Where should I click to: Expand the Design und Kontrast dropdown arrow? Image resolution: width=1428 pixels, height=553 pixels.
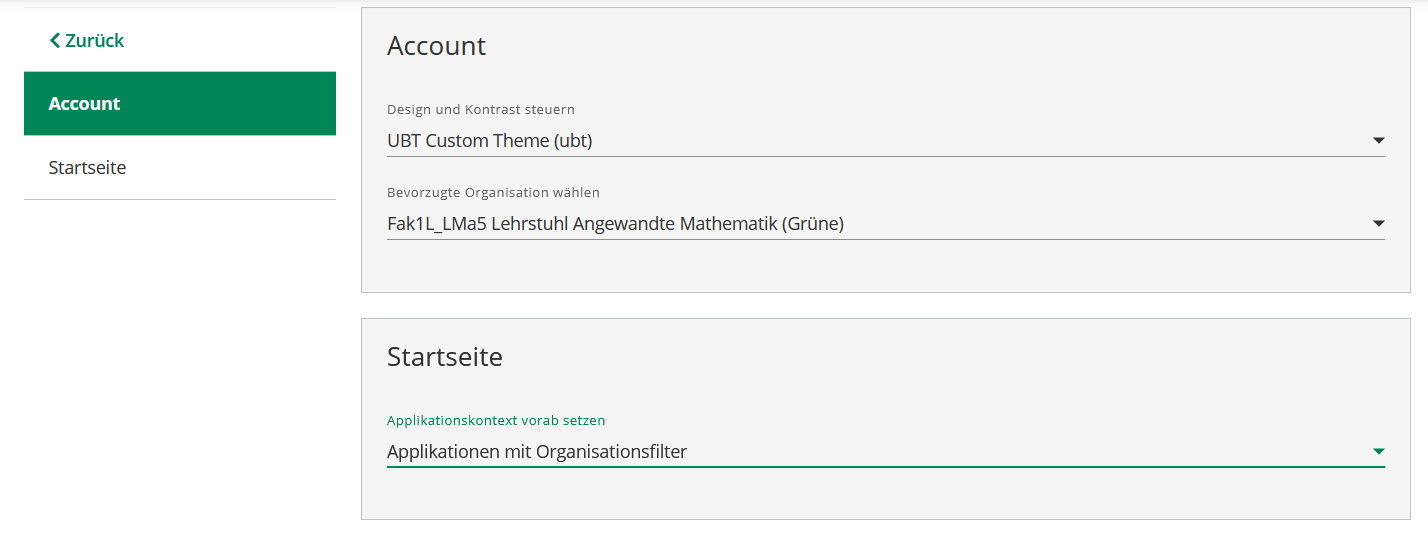1378,141
